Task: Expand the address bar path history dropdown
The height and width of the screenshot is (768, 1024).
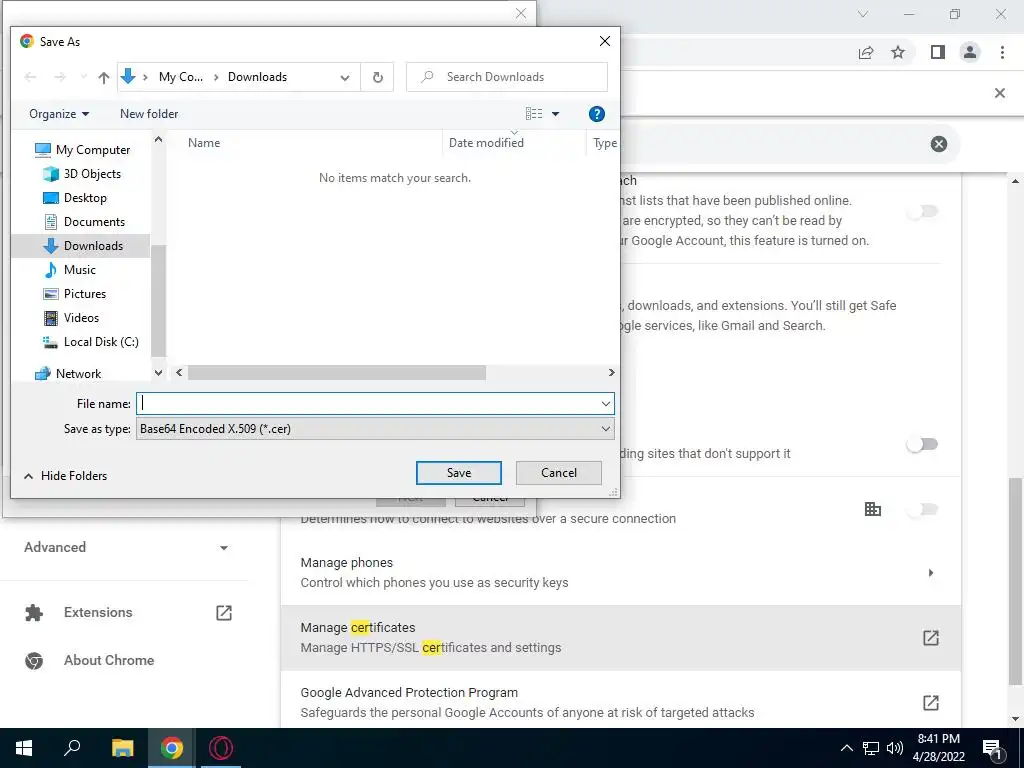Action: point(345,78)
